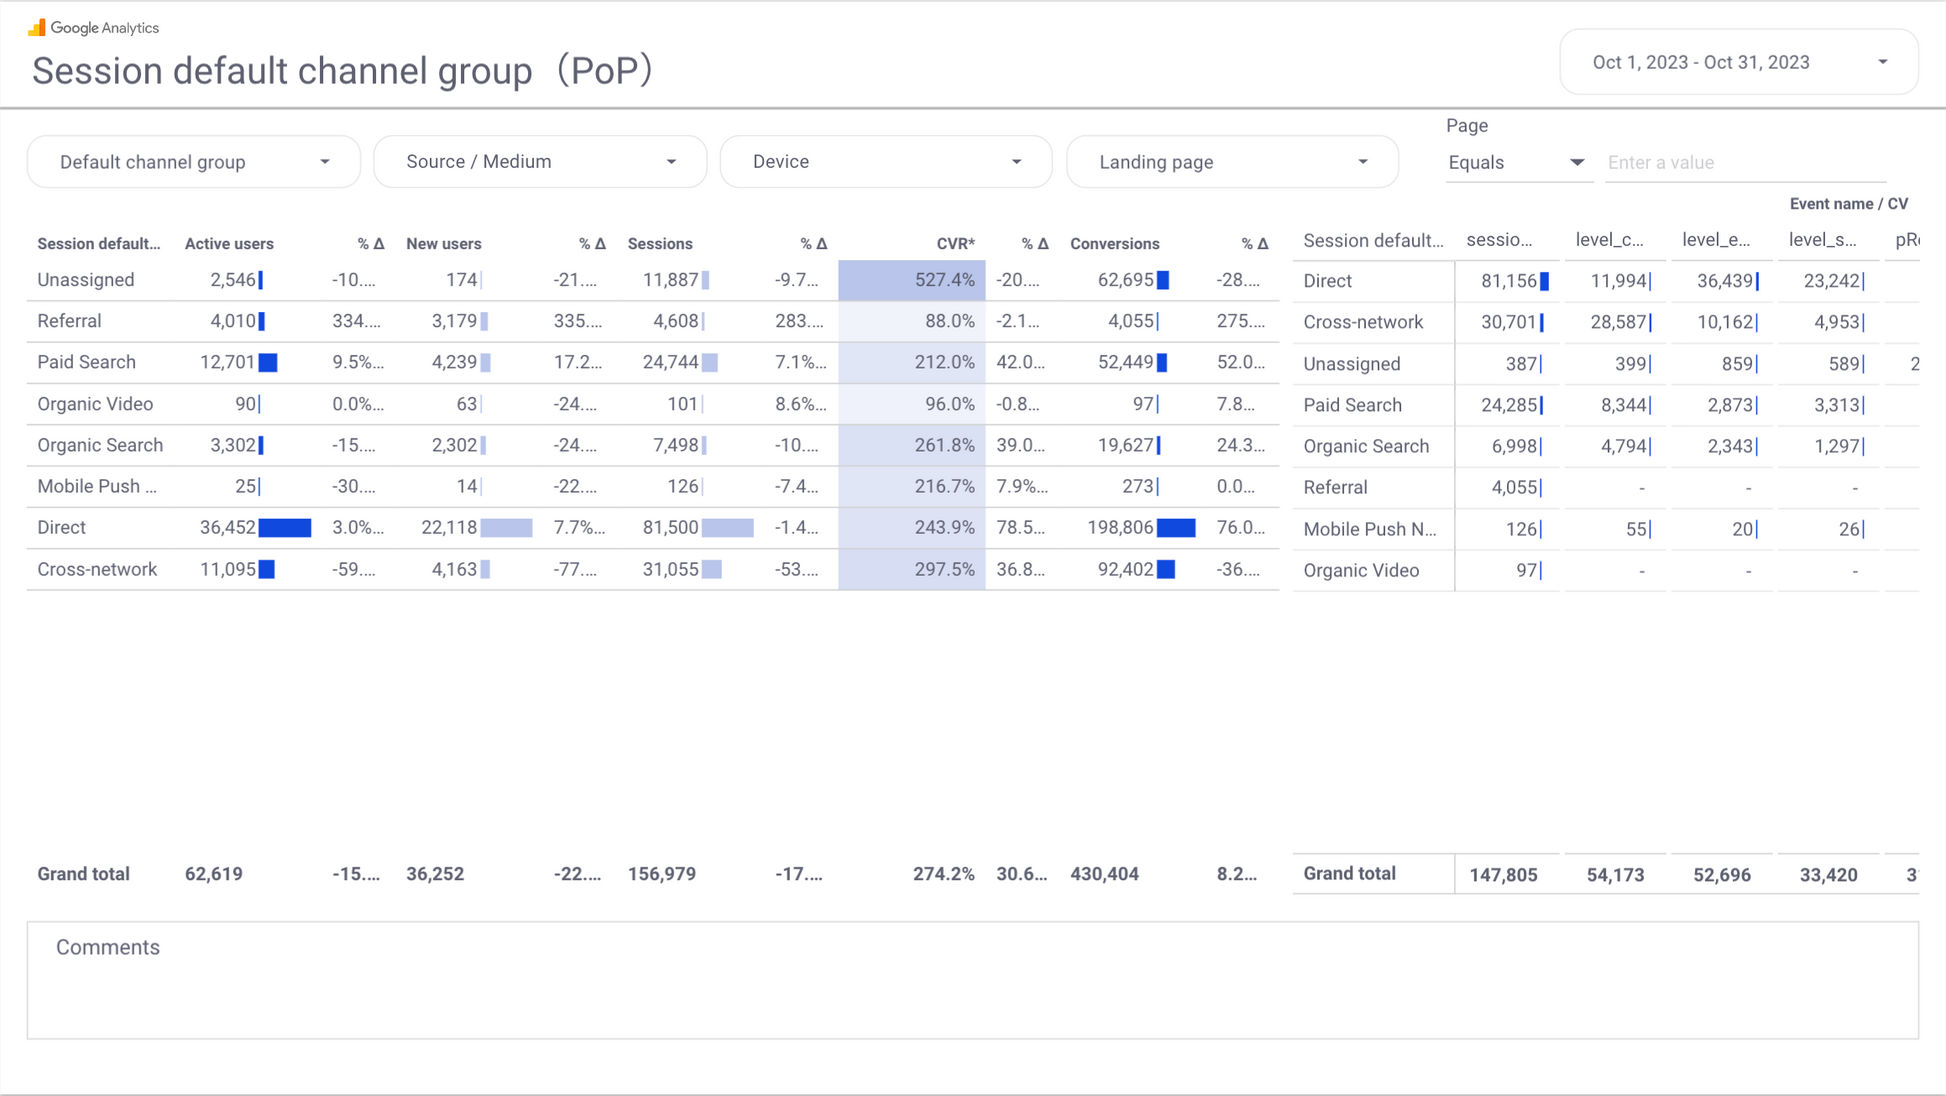The height and width of the screenshot is (1096, 1946).
Task: Click the Comments text box
Action: (x=972, y=980)
